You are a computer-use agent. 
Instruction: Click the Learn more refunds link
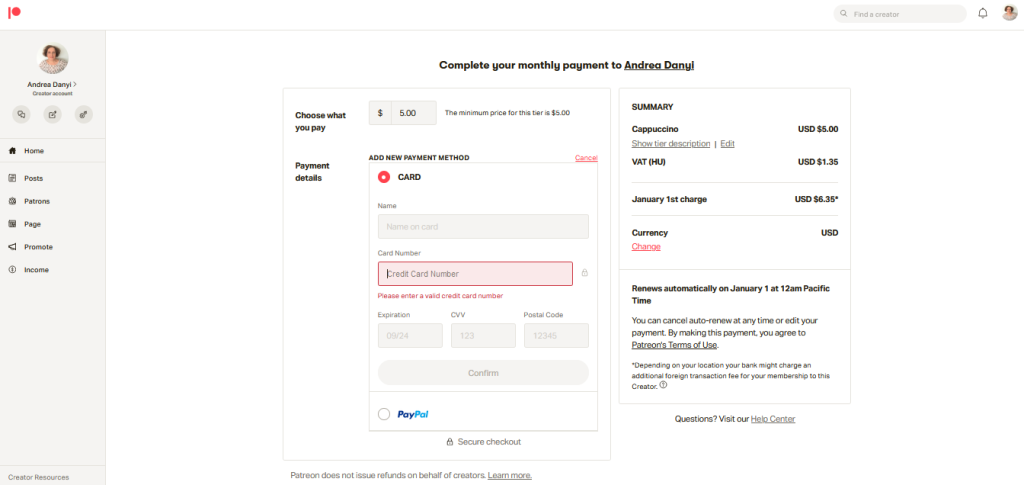(509, 475)
